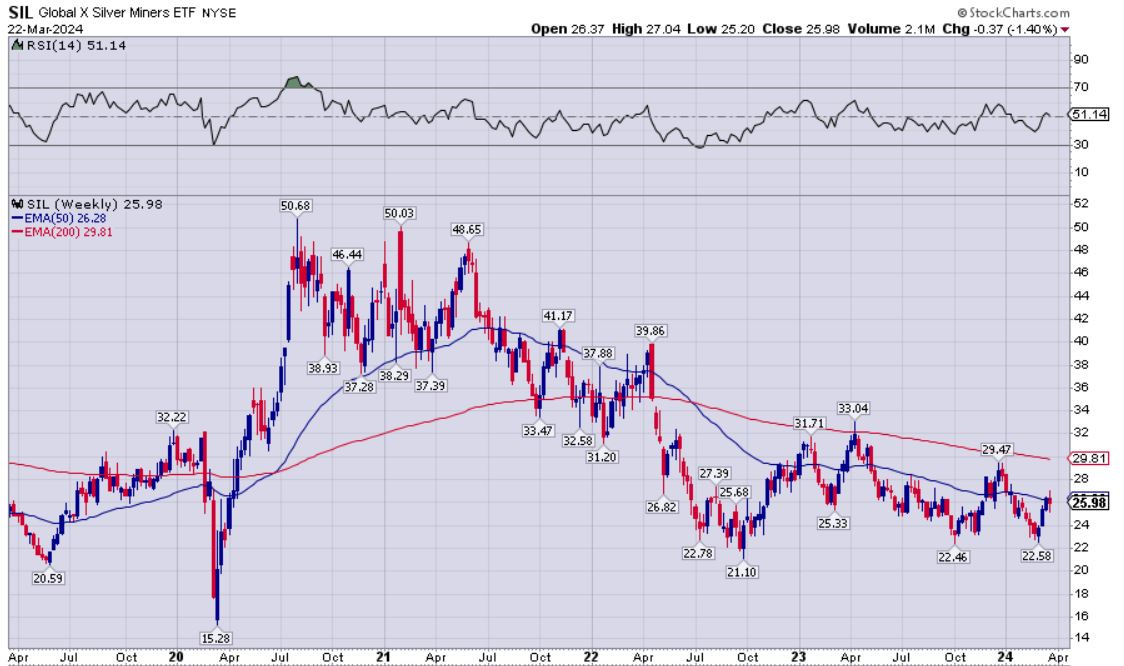Image resolution: width=1124 pixels, height=666 pixels.
Task: Click the 29.47 price label
Action: (x=996, y=449)
